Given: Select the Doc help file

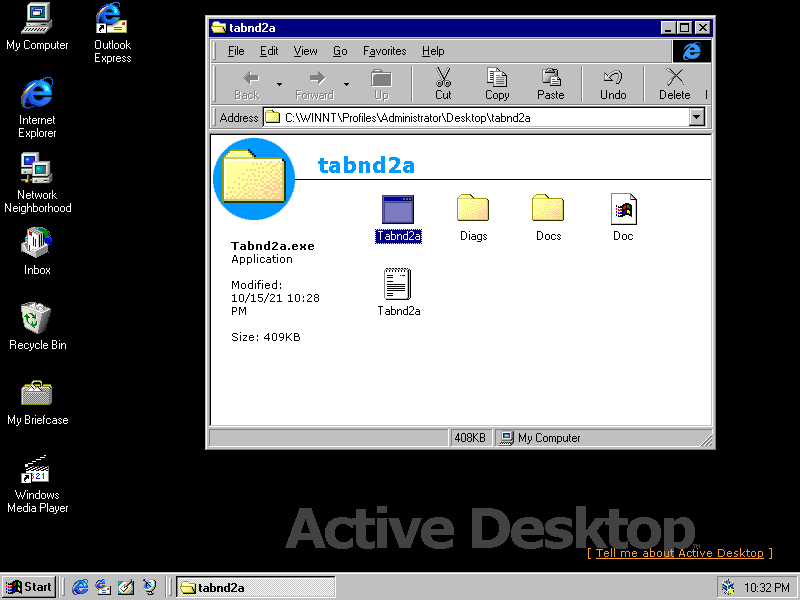Looking at the screenshot, I should pos(623,218).
